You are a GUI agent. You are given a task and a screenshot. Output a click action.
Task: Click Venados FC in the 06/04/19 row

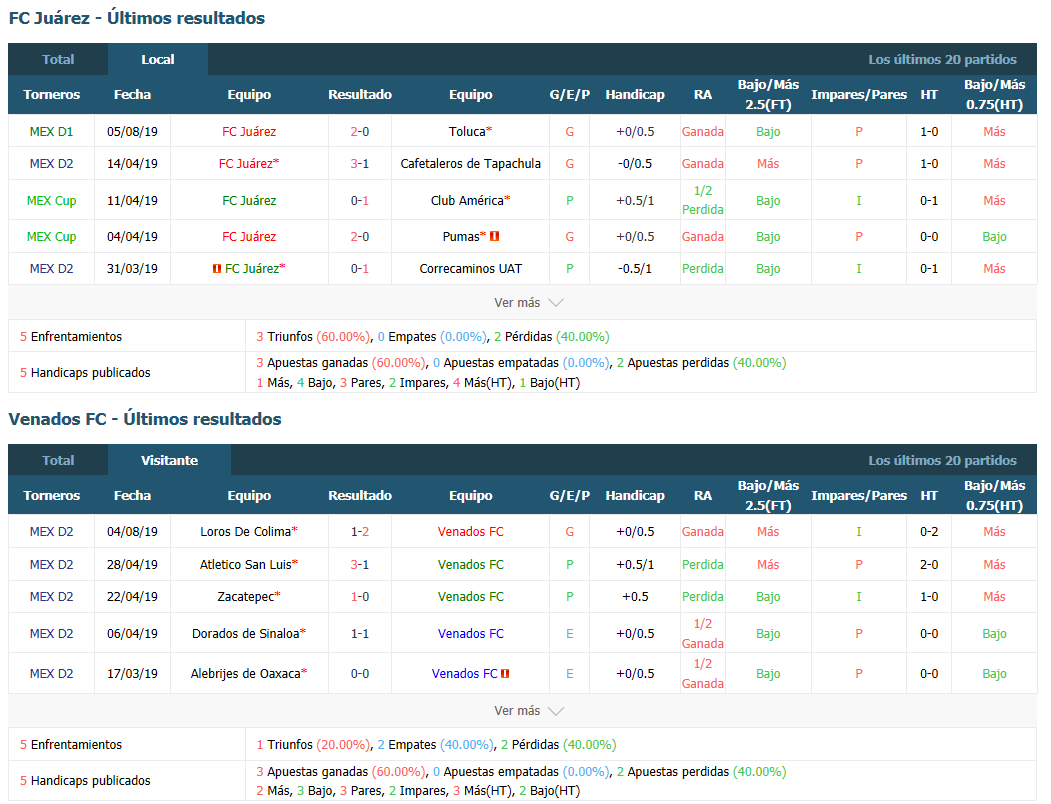[471, 634]
